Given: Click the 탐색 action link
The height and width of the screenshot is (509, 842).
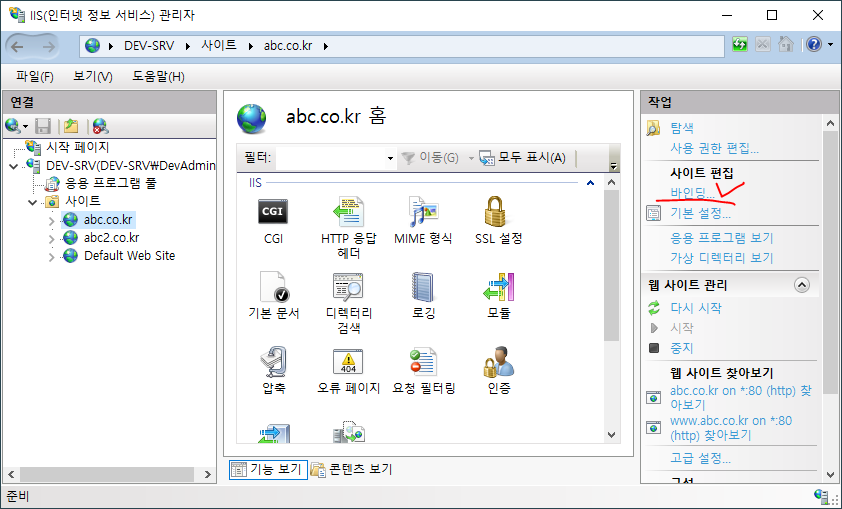Looking at the screenshot, I should click(682, 128).
